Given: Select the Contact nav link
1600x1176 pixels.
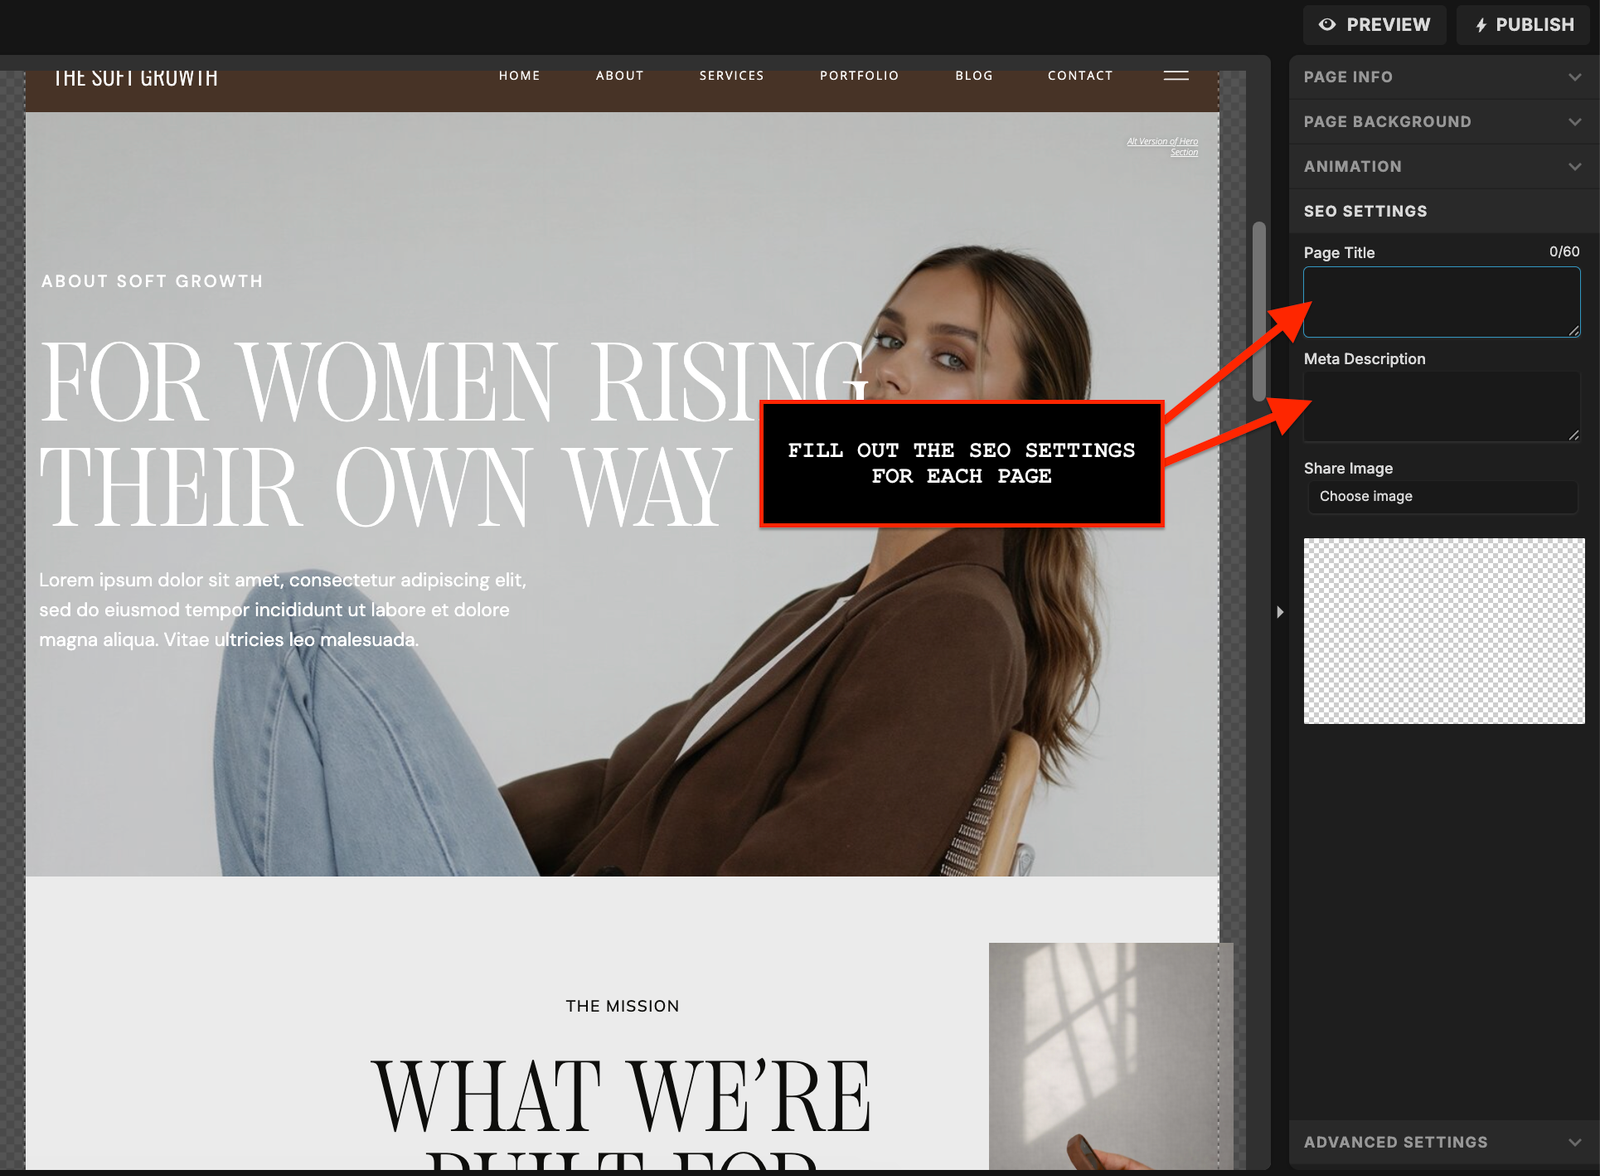Looking at the screenshot, I should (x=1079, y=76).
